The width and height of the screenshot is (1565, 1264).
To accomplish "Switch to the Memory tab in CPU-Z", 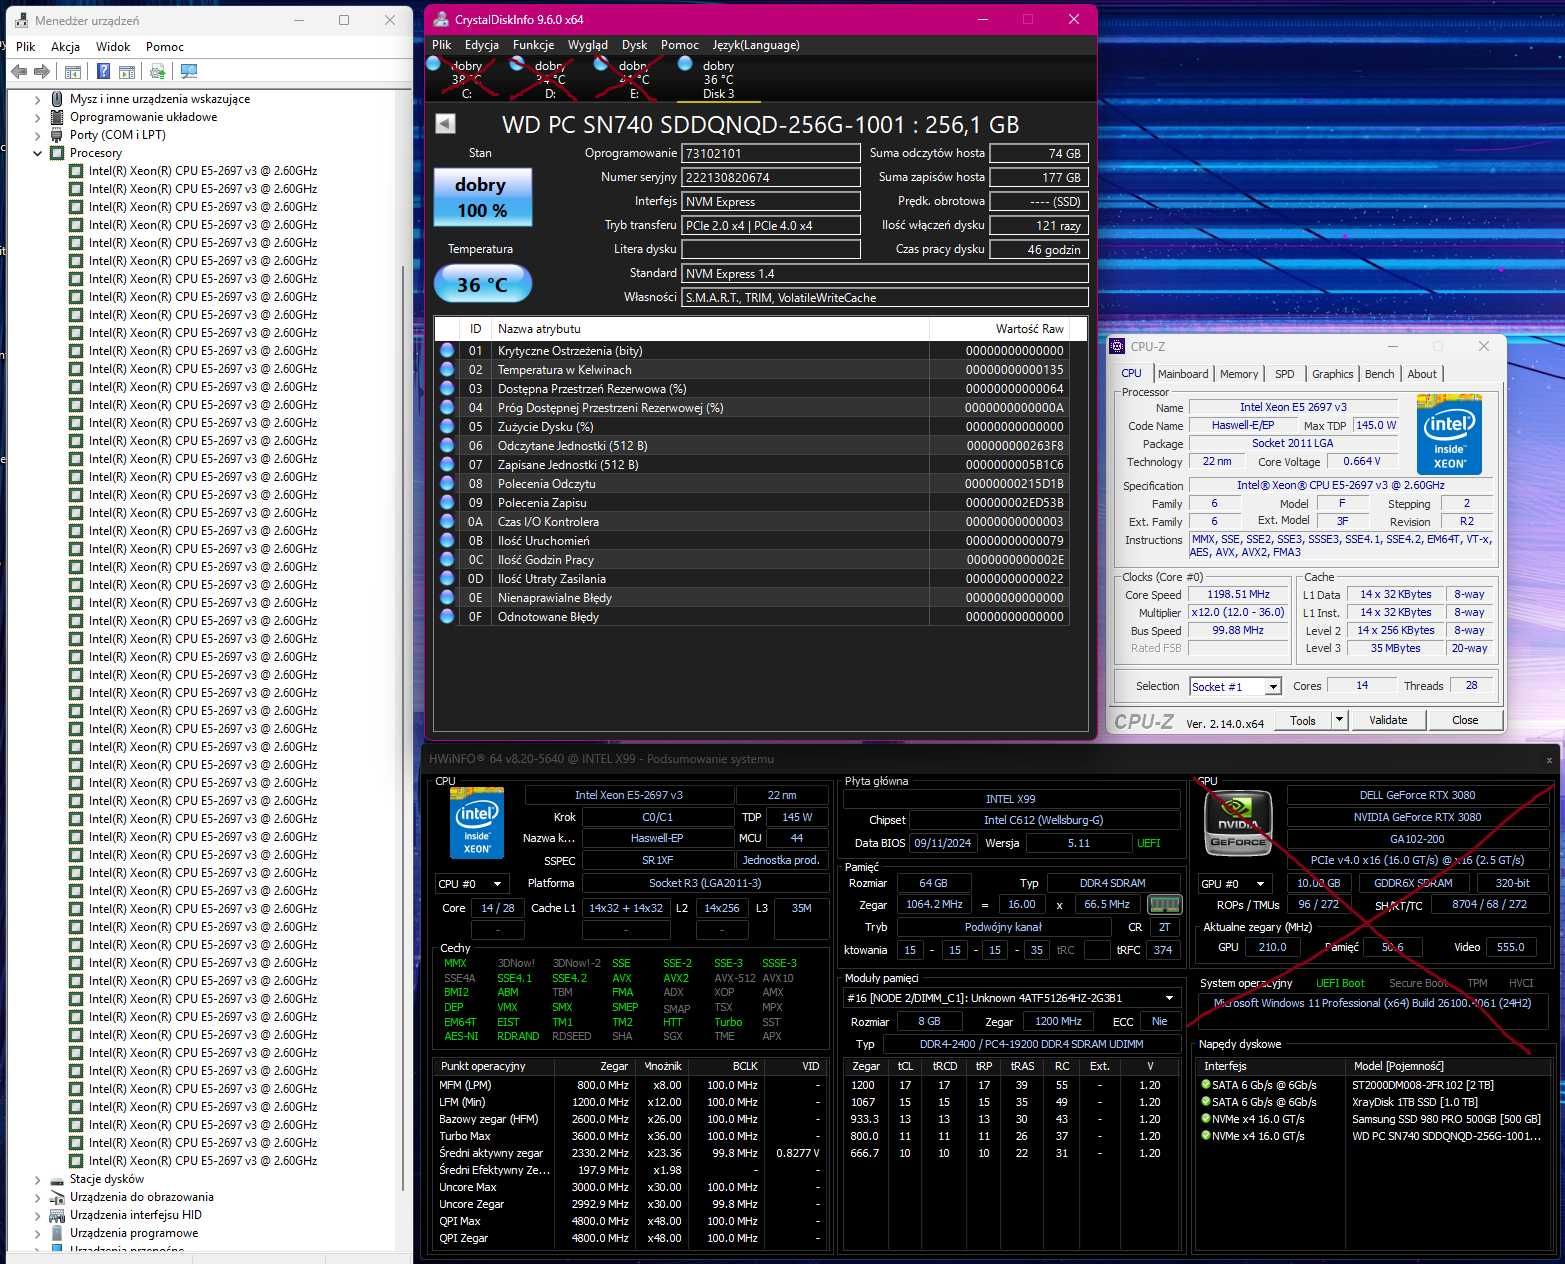I will click(1239, 374).
